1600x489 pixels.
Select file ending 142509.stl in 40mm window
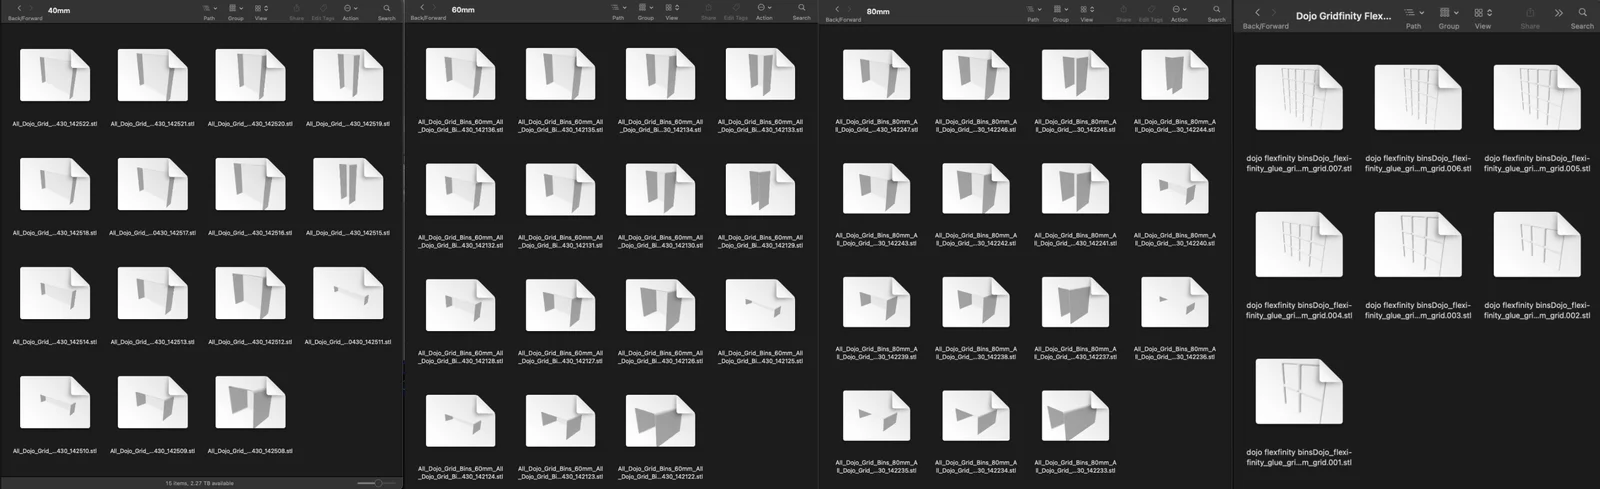pyautogui.click(x=153, y=402)
